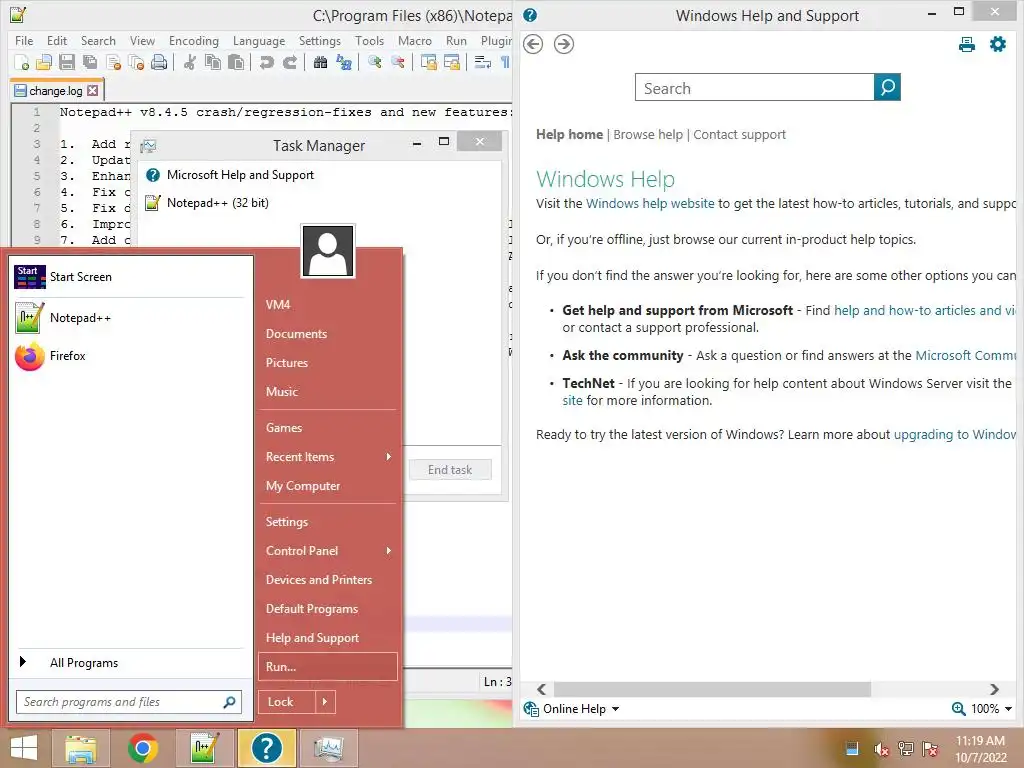Open Documents from the Start menu
Viewport: 1024px width, 768px height.
pyautogui.click(x=296, y=334)
